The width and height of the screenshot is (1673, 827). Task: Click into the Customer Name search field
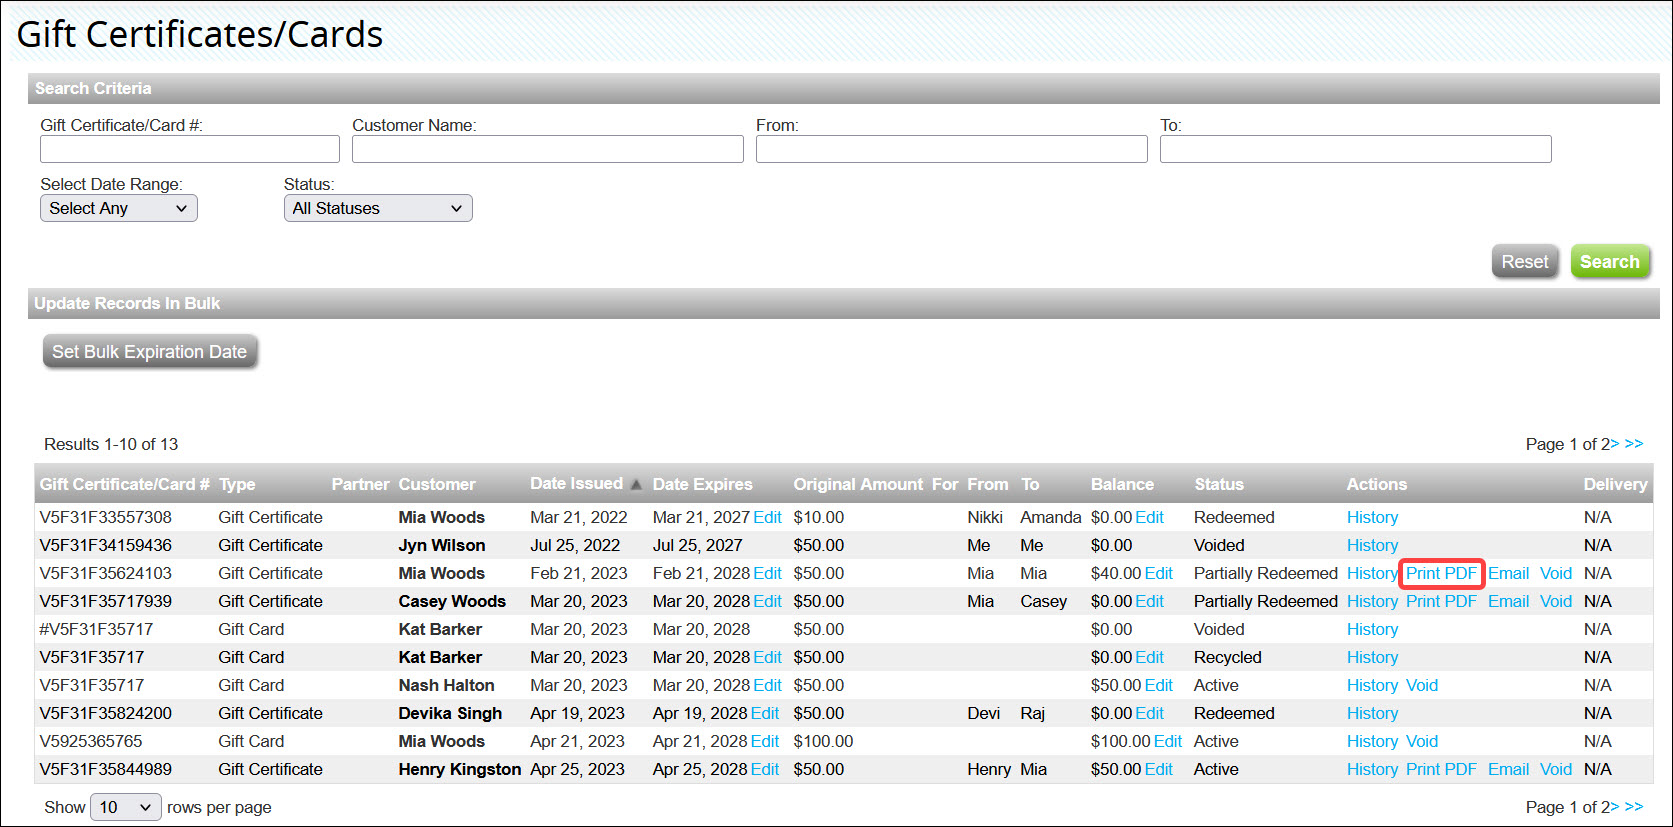547,149
